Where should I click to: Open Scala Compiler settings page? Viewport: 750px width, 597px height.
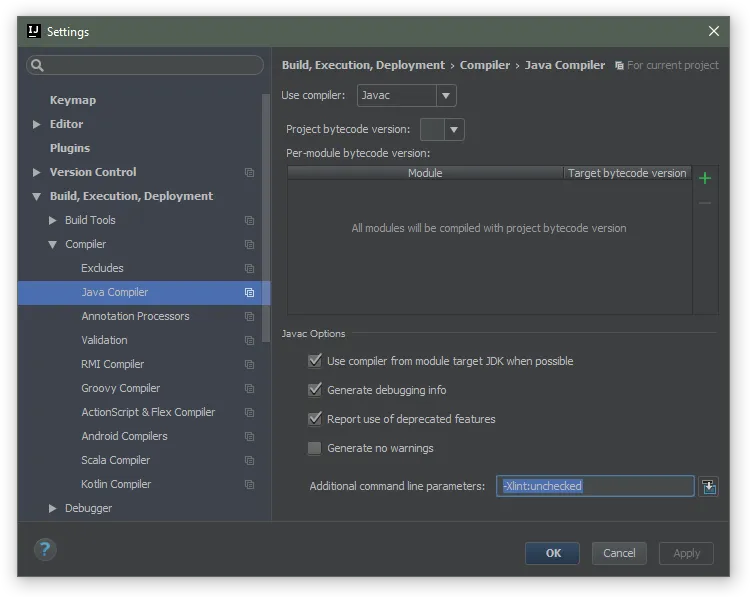pos(115,460)
